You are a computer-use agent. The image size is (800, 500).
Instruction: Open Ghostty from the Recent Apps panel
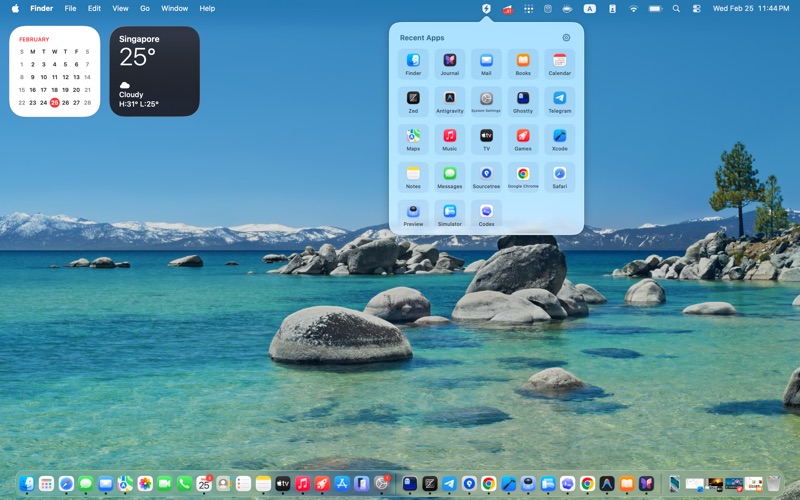coord(523,99)
